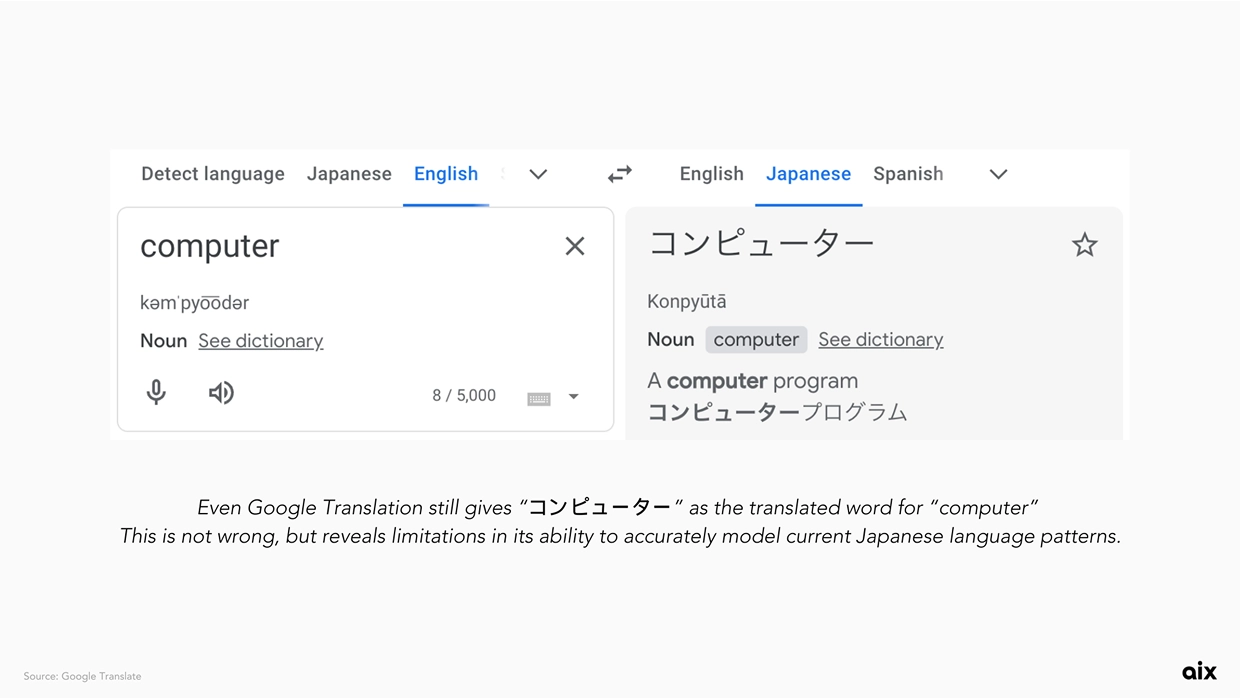Open 'See dictionary' link in translation panel
The image size is (1240, 698).
coord(881,340)
